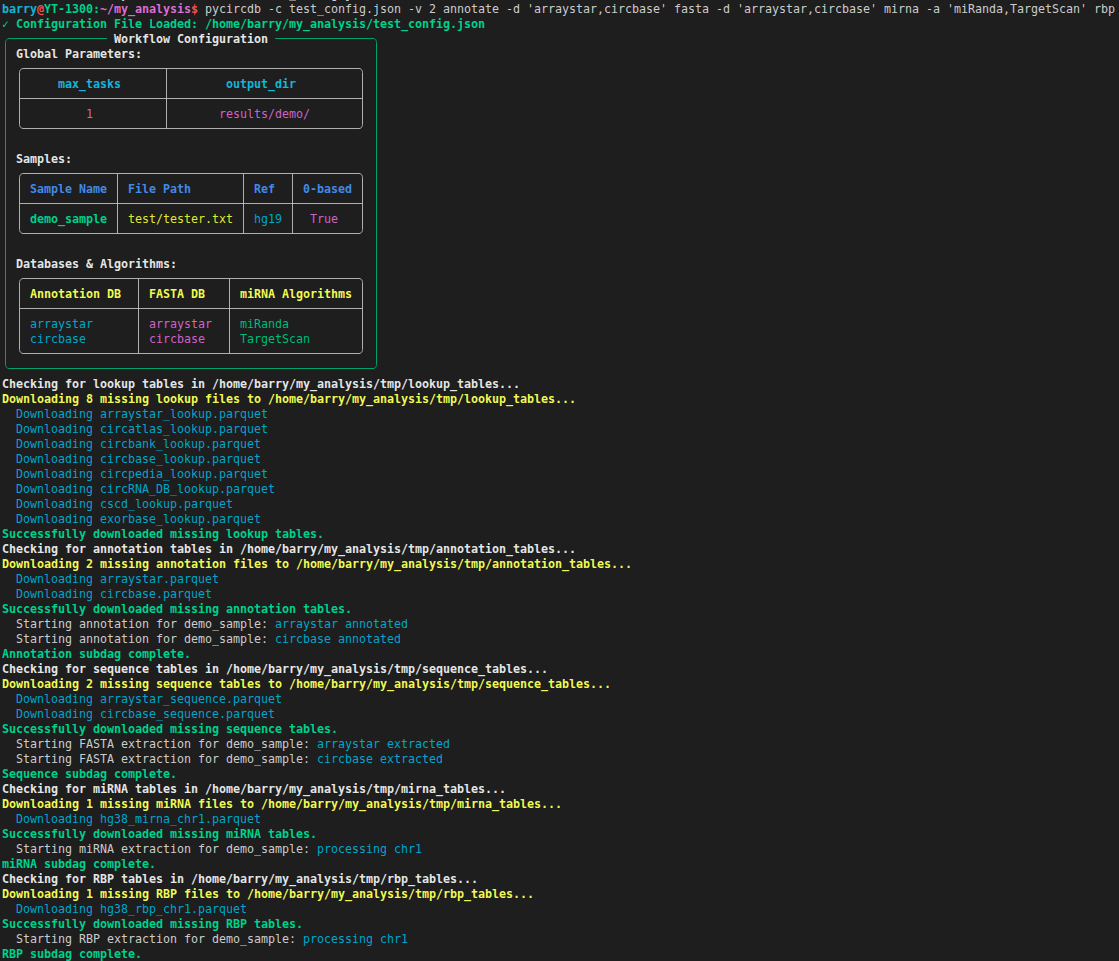Click 'Downloading arraystar_sequence.parquet' line
The image size is (1119, 961).
[148, 698]
